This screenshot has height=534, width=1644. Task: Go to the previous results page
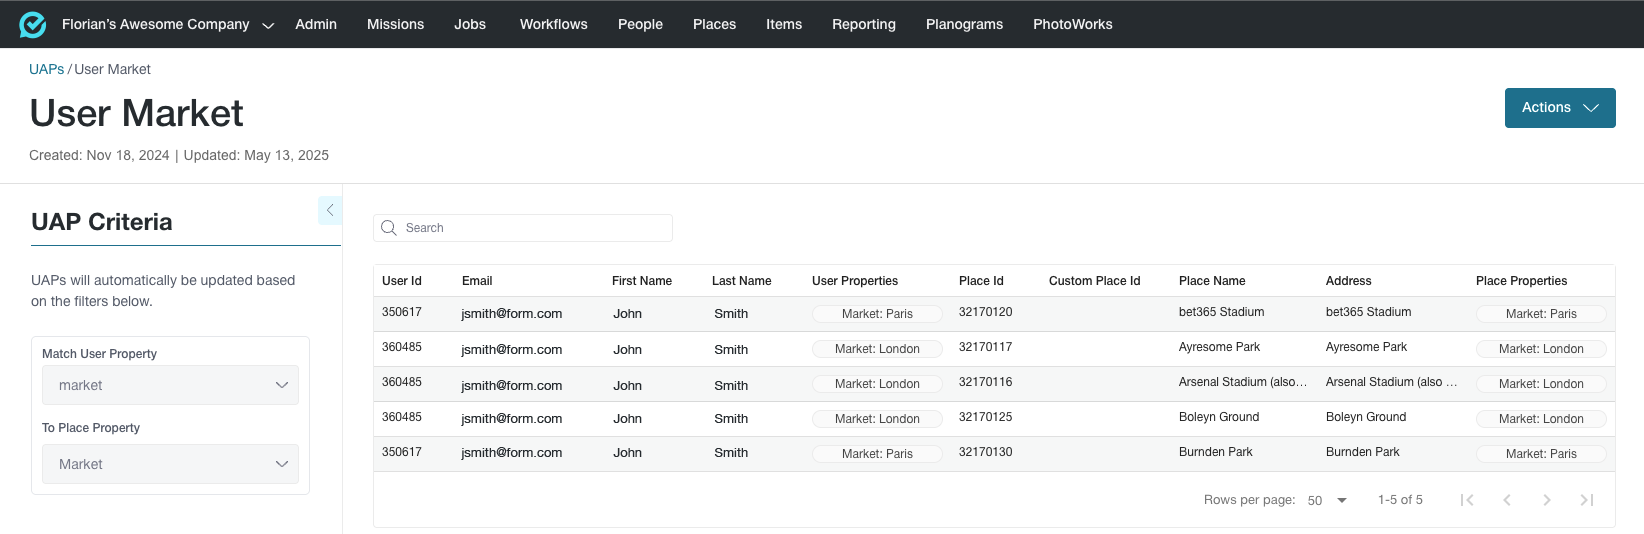(1507, 500)
